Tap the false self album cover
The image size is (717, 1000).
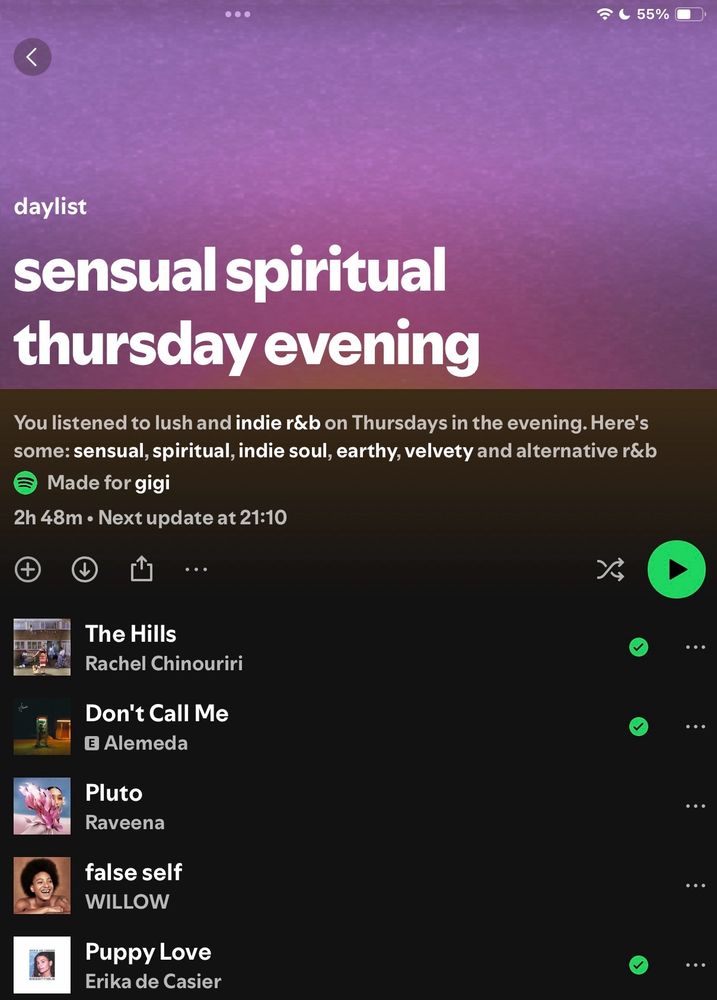click(x=42, y=885)
